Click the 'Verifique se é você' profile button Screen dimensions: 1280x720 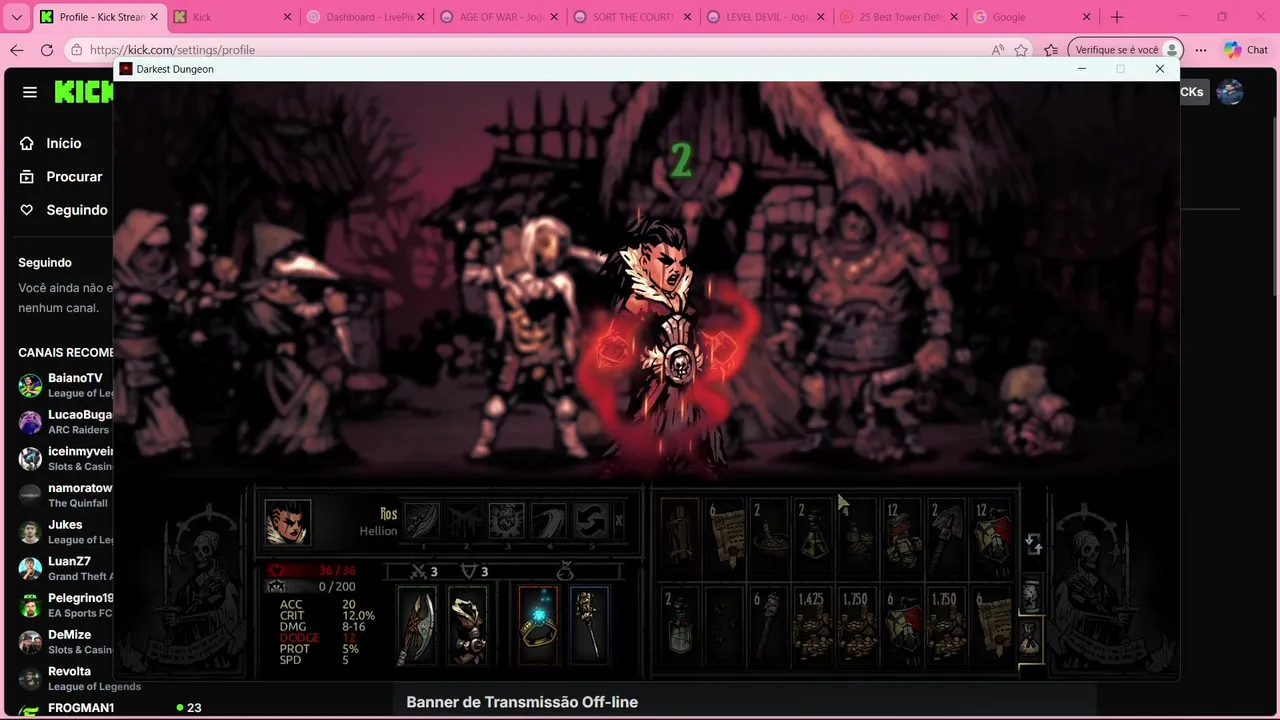(1125, 50)
